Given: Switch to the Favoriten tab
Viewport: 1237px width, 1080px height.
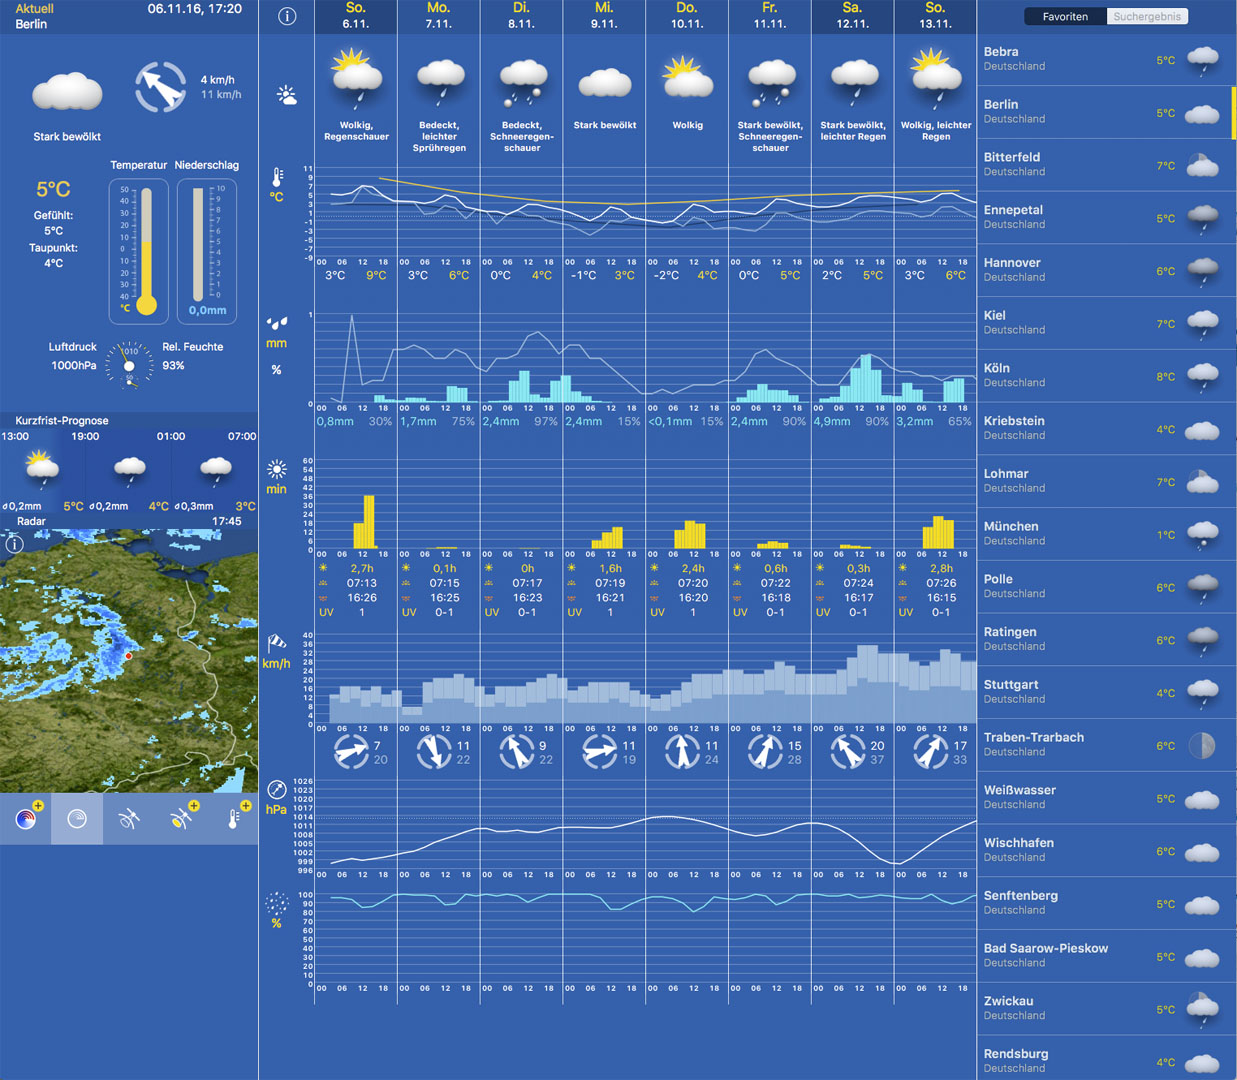Looking at the screenshot, I should coord(1065,16).
